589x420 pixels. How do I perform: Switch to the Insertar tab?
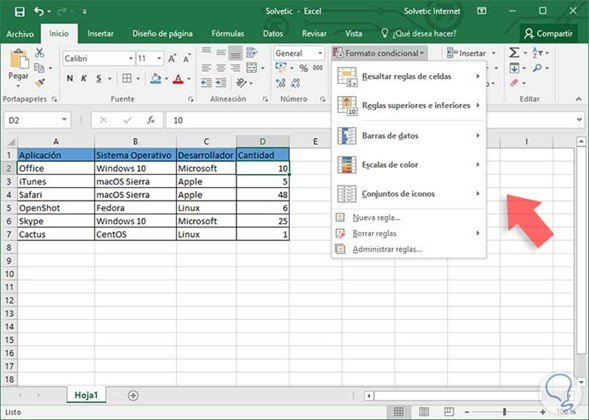[100, 34]
